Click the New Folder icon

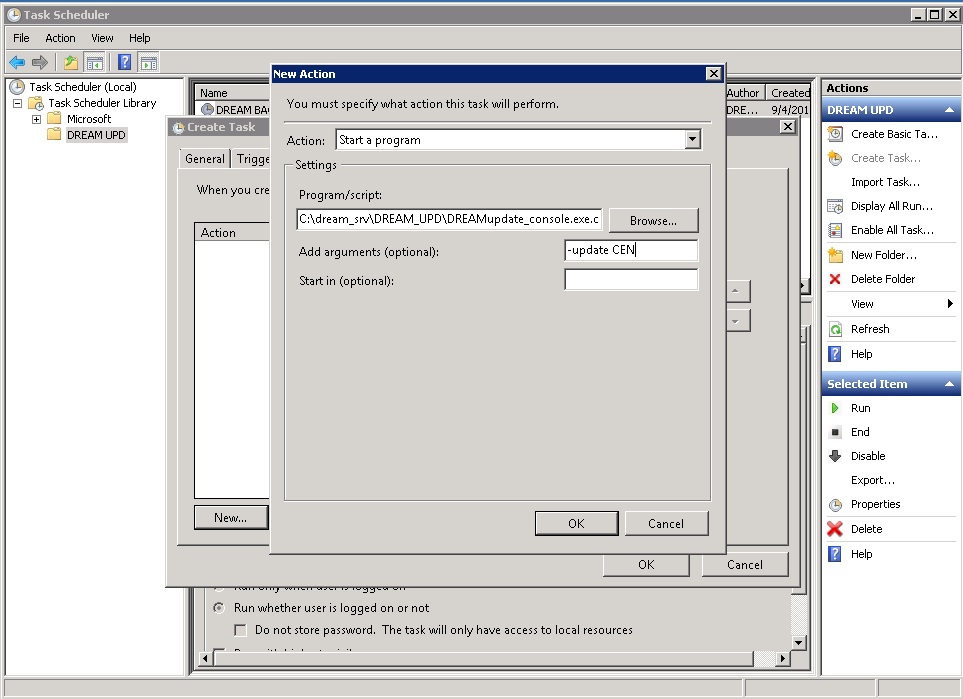pos(835,255)
